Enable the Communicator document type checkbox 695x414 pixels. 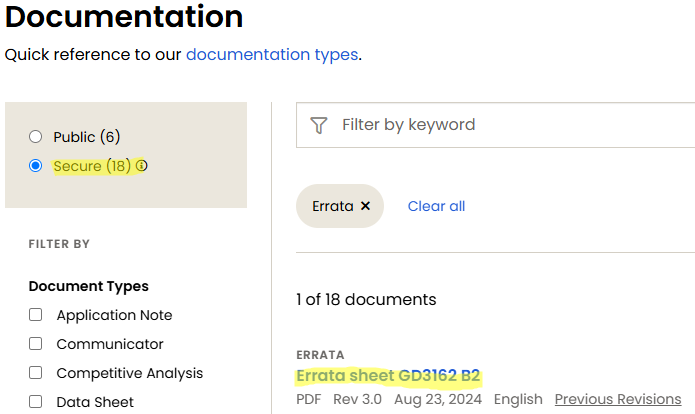(36, 344)
